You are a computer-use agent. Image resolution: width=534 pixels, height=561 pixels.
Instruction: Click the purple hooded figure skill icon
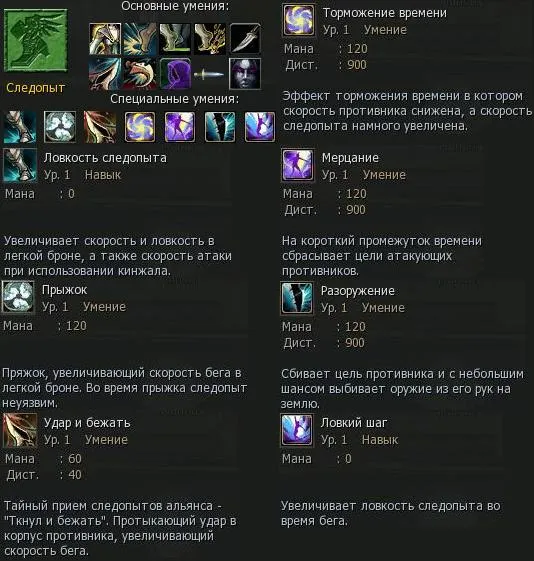pos(175,74)
